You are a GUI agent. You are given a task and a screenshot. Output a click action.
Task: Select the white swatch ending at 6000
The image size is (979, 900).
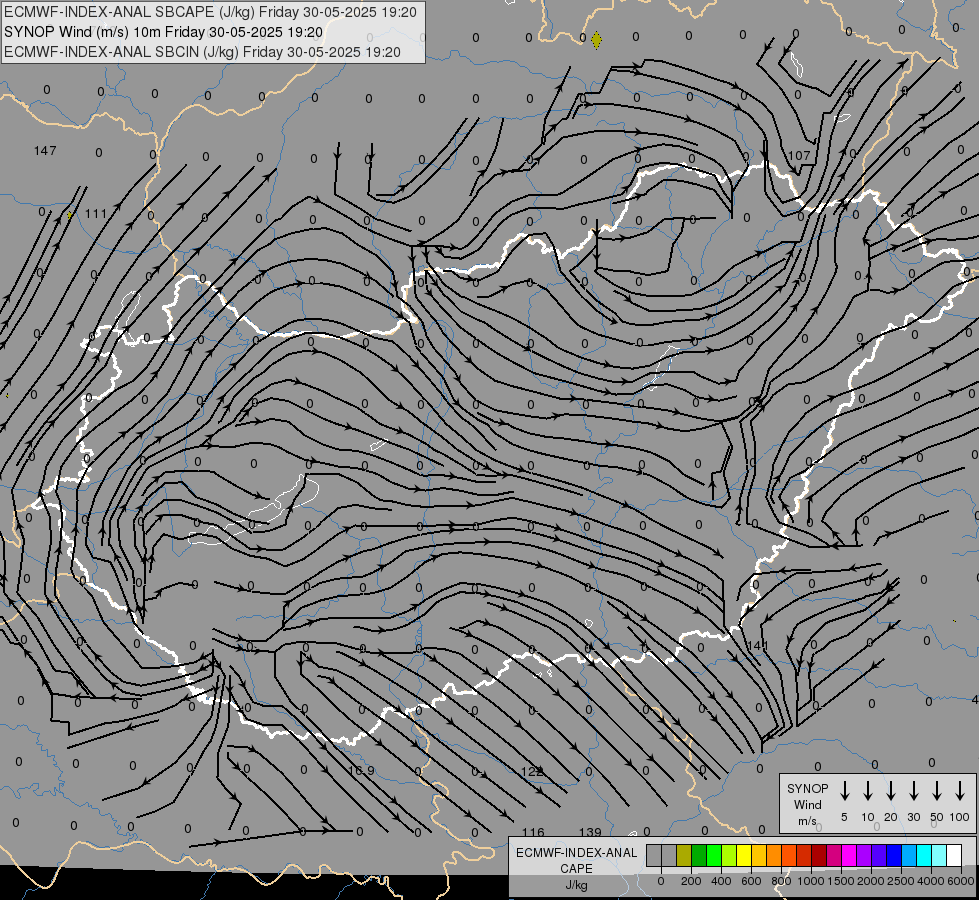[955, 855]
